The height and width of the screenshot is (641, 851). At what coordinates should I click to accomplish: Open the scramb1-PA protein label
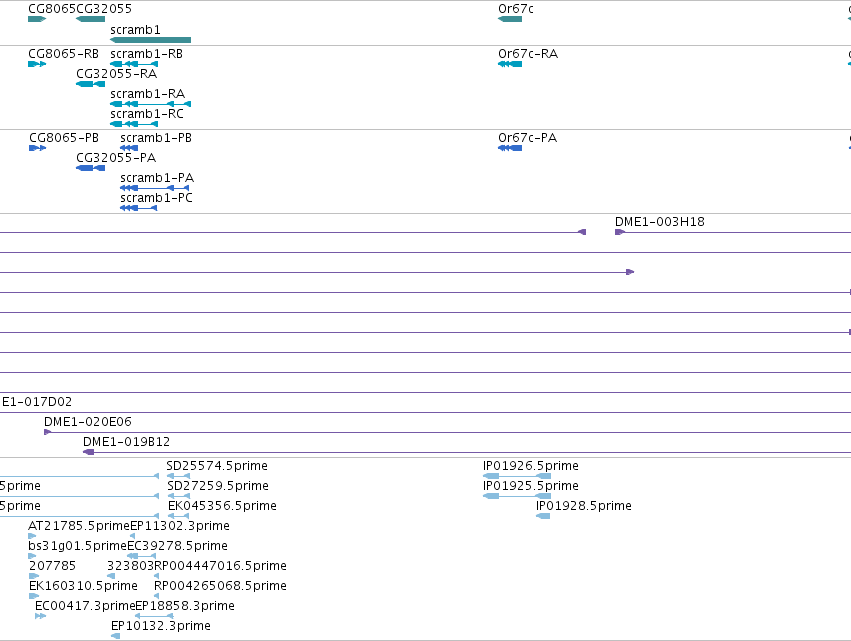point(157,178)
